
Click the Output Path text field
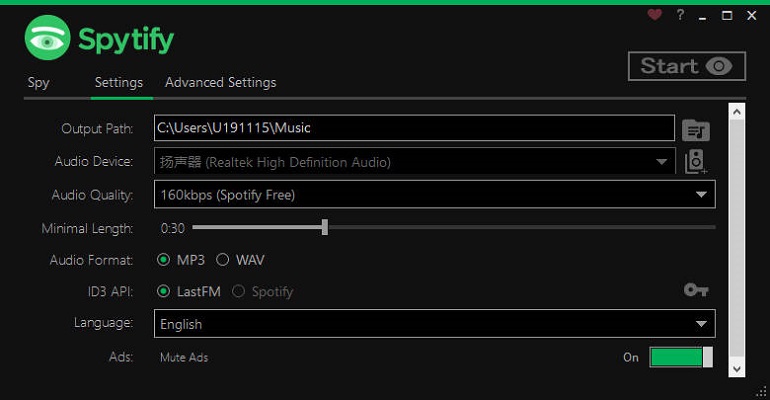[414, 128]
